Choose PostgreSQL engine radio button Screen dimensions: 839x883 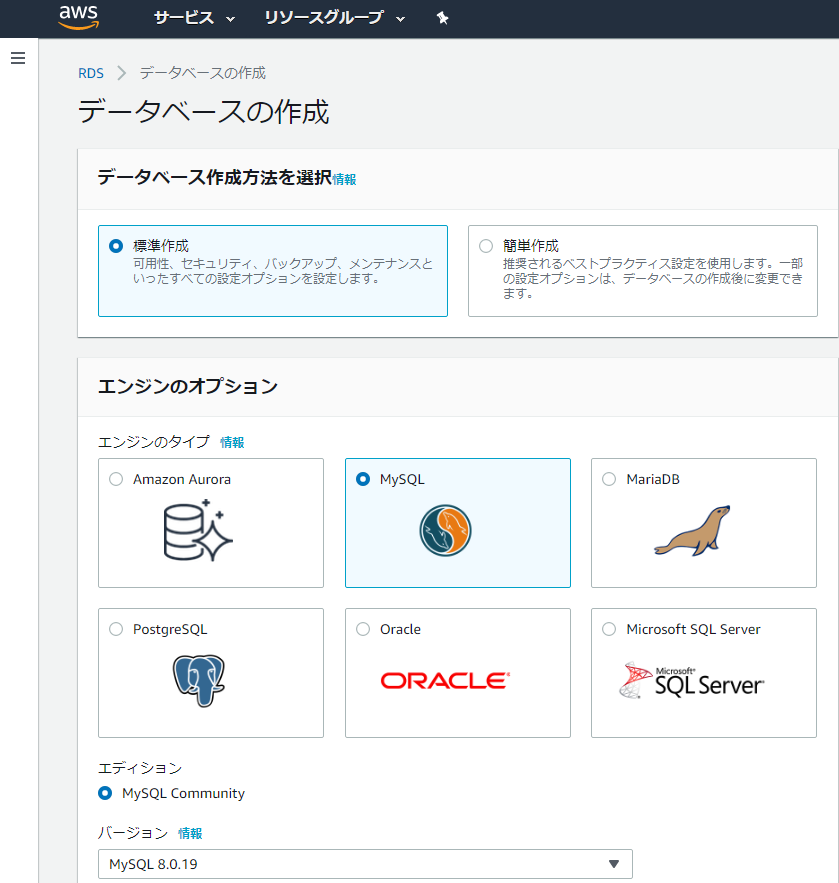point(116,629)
